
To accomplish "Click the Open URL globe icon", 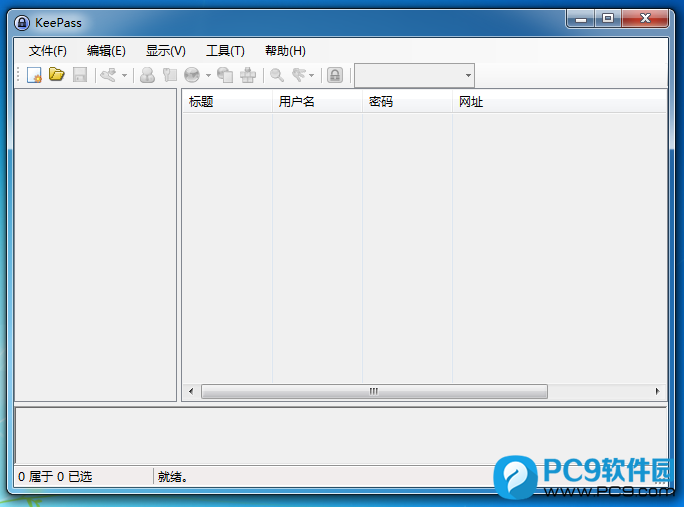I will click(192, 75).
